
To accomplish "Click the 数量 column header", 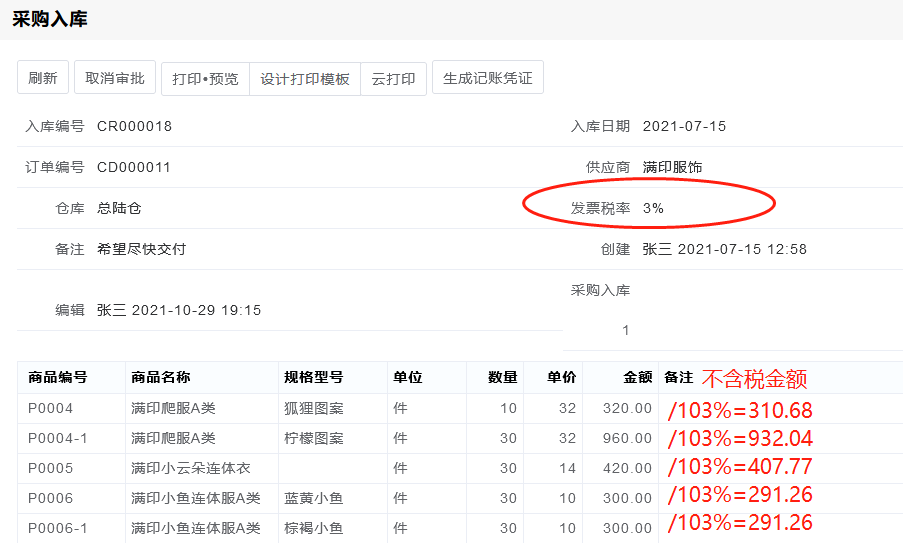I will 502,377.
